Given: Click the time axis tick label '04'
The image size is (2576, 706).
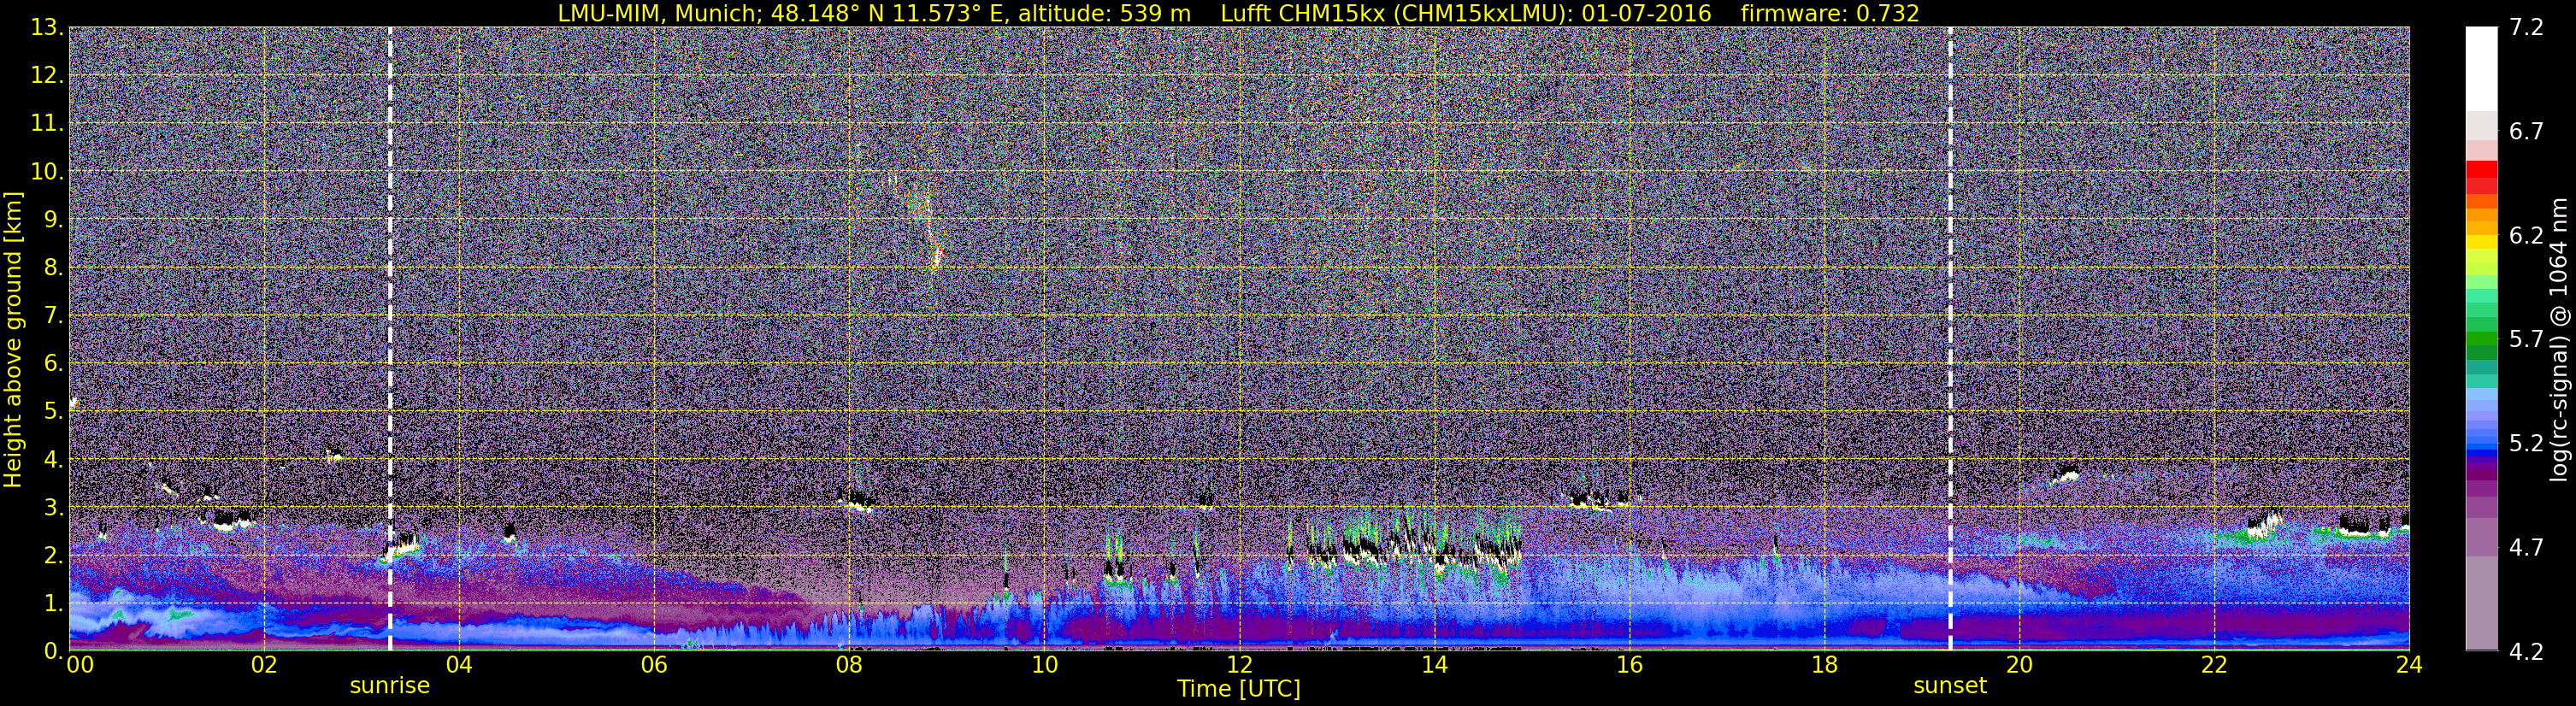Looking at the screenshot, I should [x=459, y=665].
